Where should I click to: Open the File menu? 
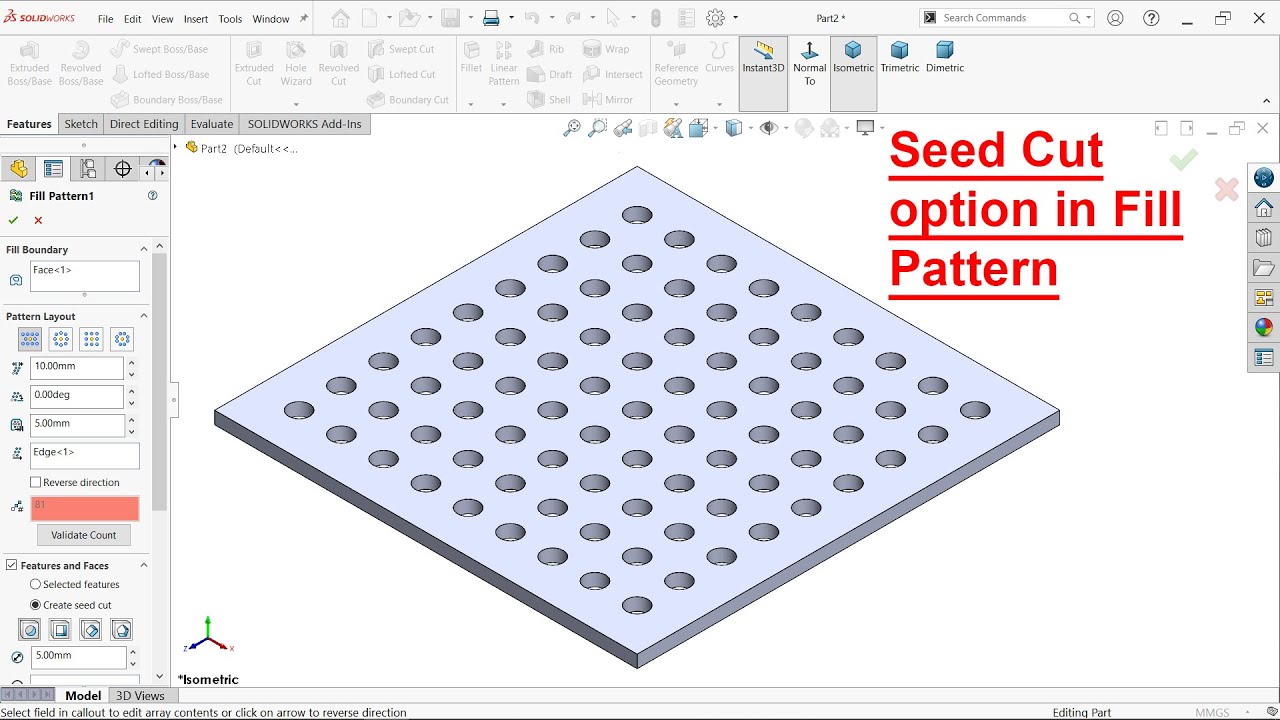105,19
